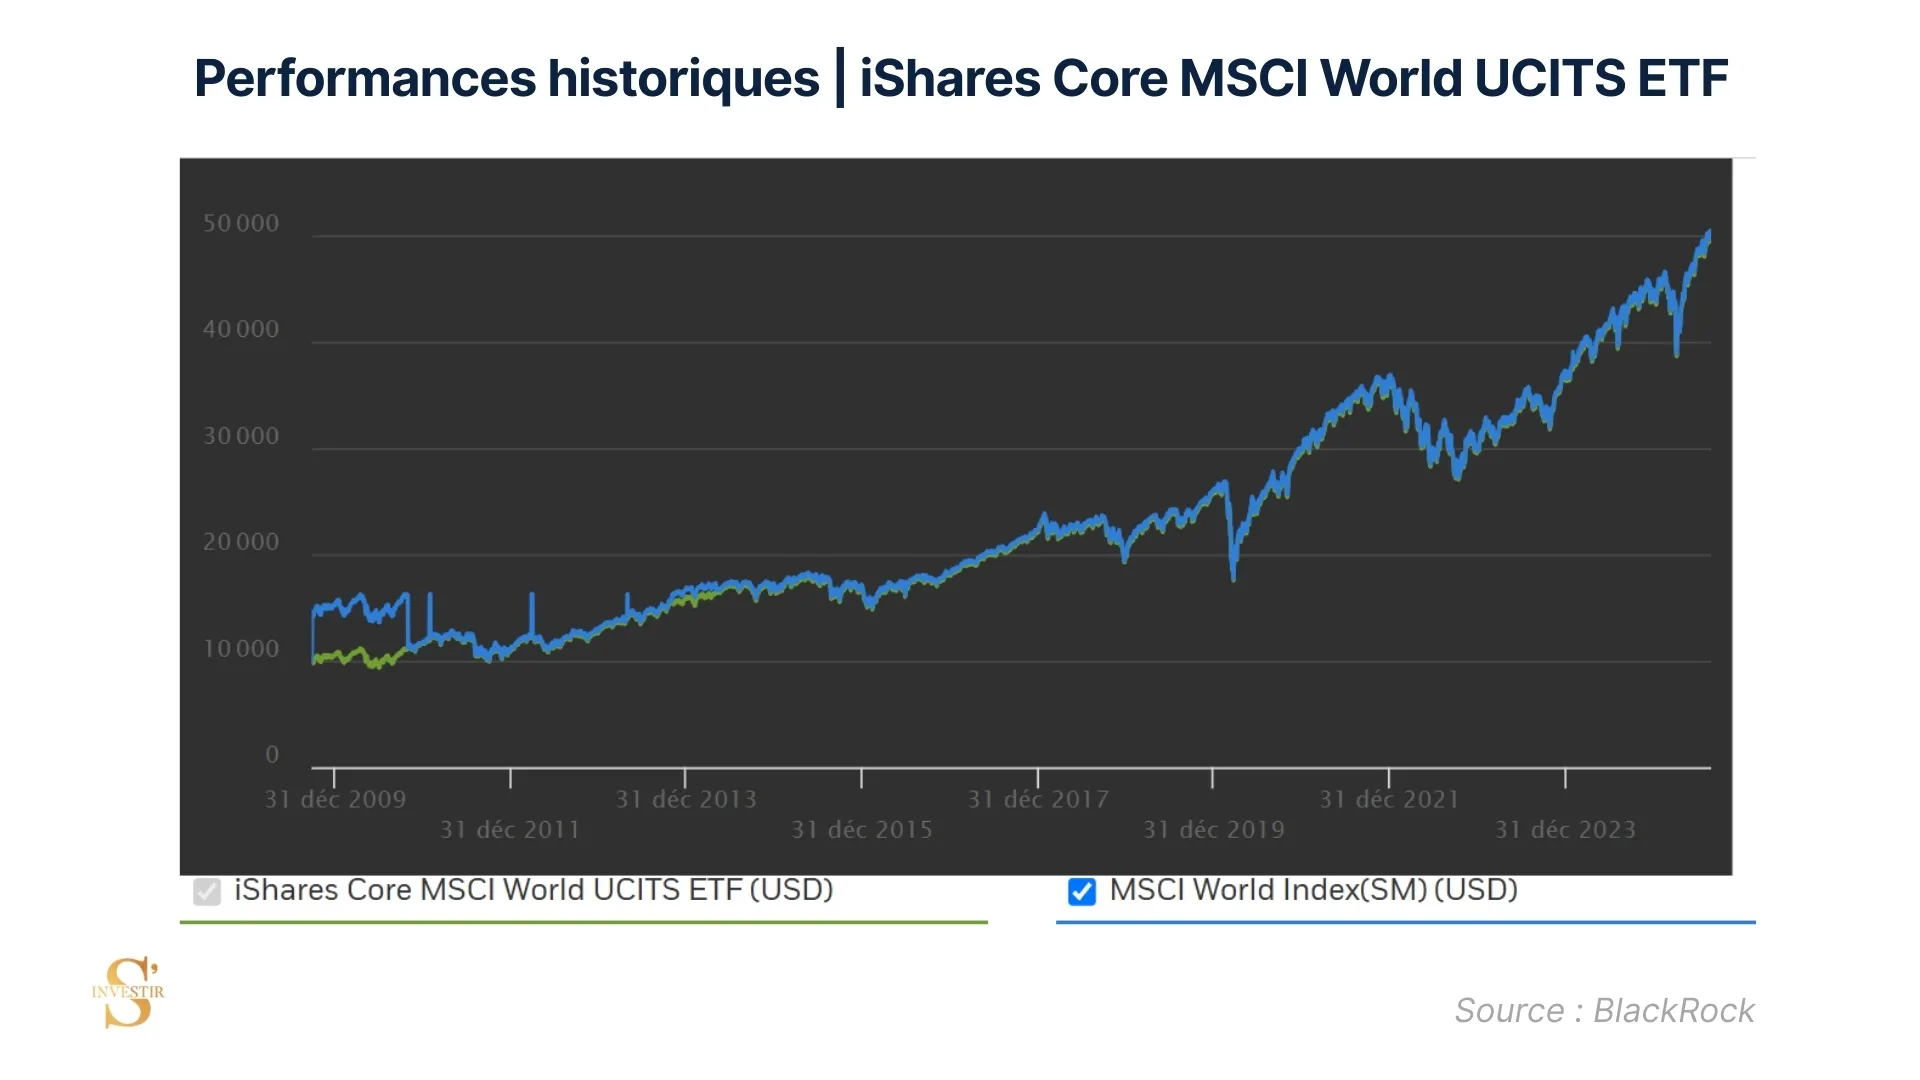Click the 31 déc 2021 axis label
The image size is (1920, 1080).
pyautogui.click(x=1389, y=800)
